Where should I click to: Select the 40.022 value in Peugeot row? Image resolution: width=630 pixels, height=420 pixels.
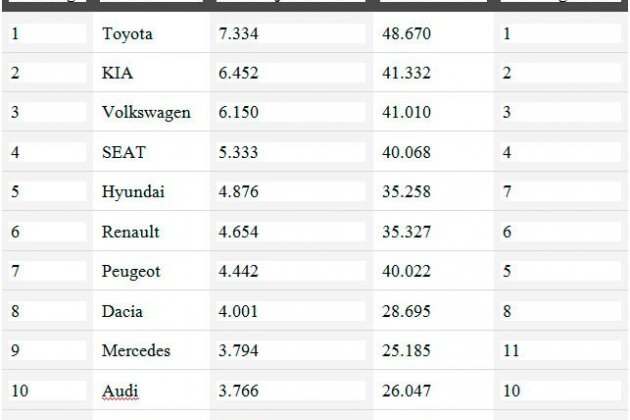(406, 272)
